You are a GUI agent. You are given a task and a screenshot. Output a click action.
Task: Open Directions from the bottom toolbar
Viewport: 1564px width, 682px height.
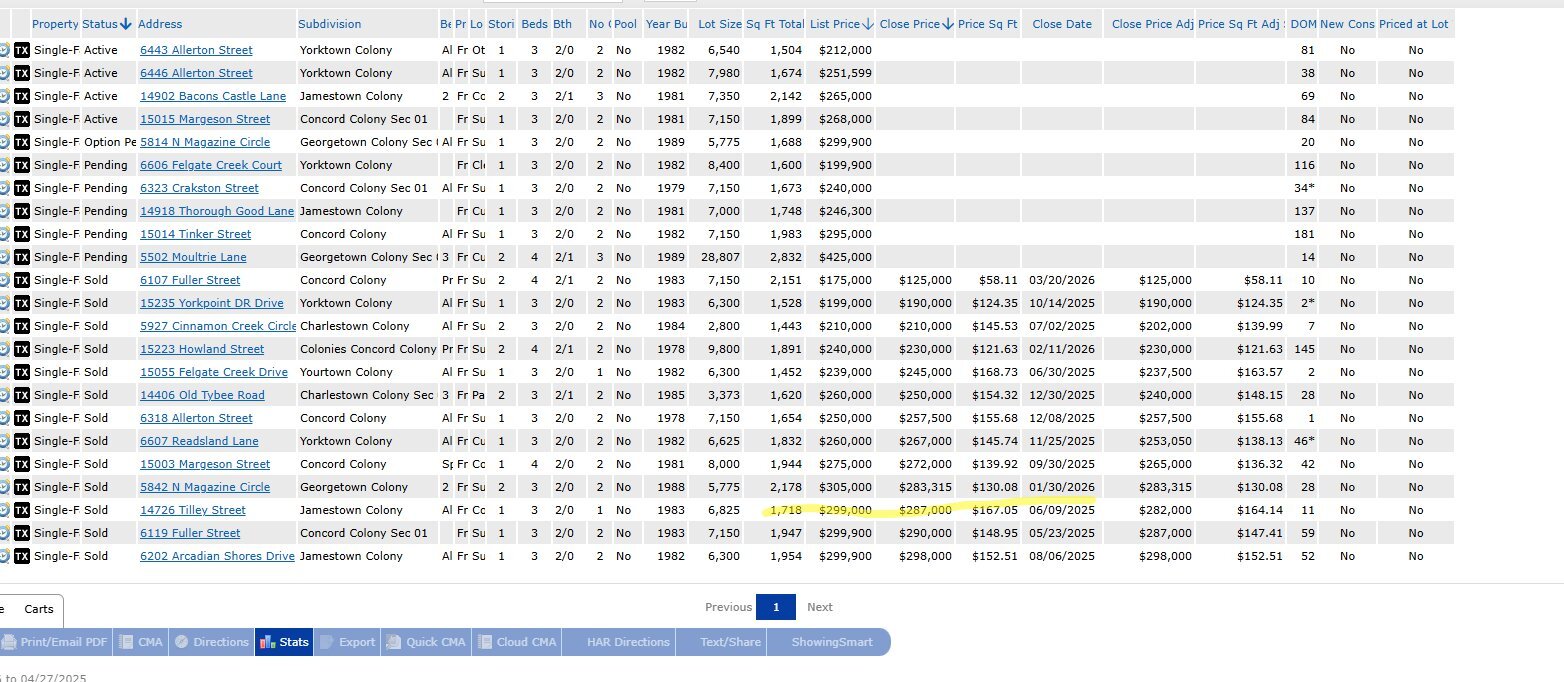(211, 642)
